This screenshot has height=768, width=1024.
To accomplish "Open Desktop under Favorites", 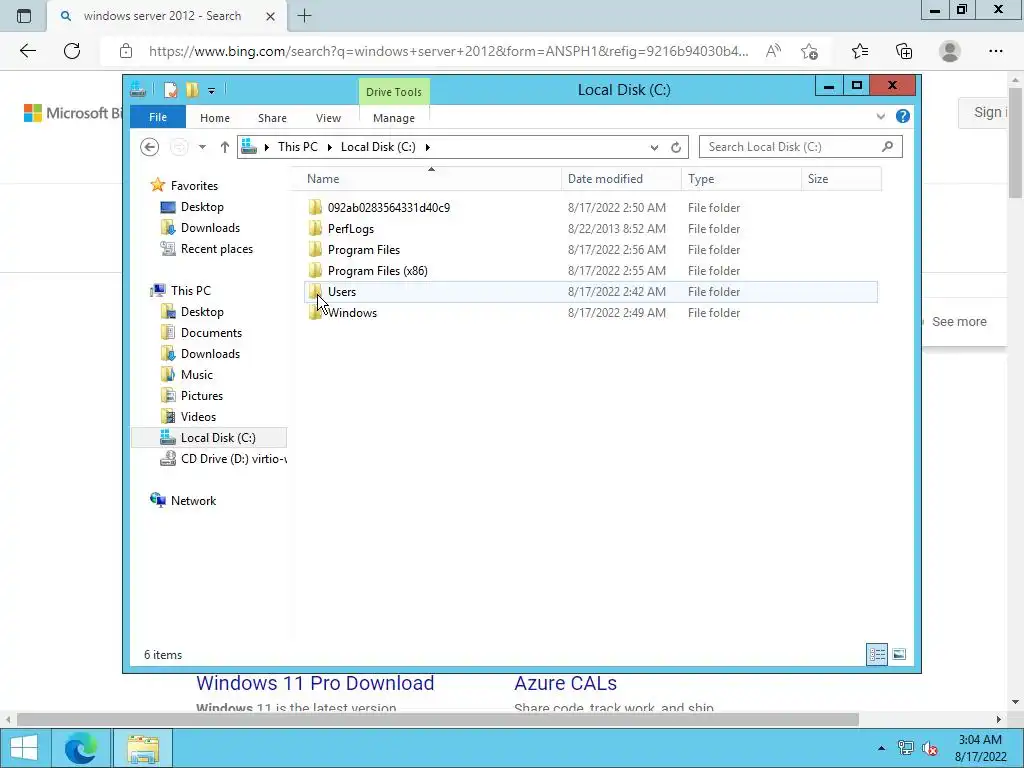I will [202, 207].
